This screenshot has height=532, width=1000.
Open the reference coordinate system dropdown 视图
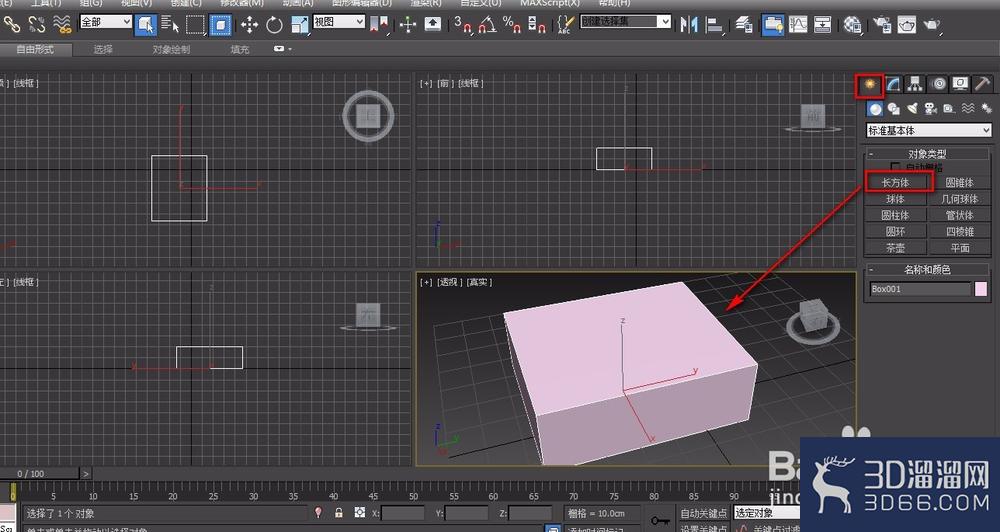339,22
